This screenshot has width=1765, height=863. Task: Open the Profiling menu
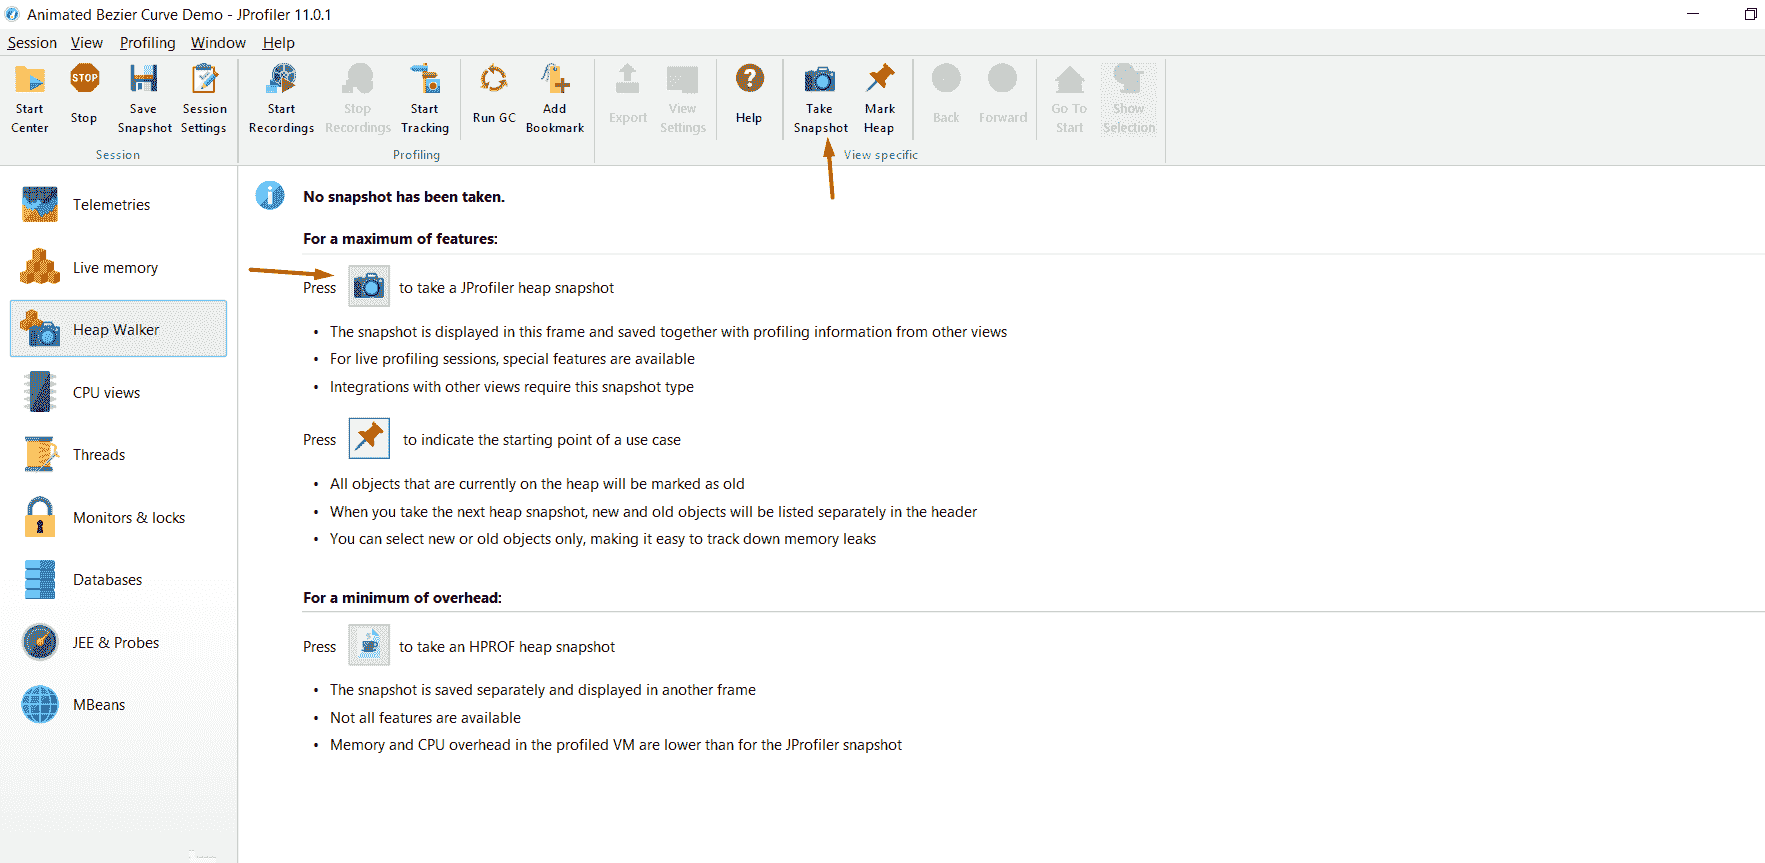point(147,42)
